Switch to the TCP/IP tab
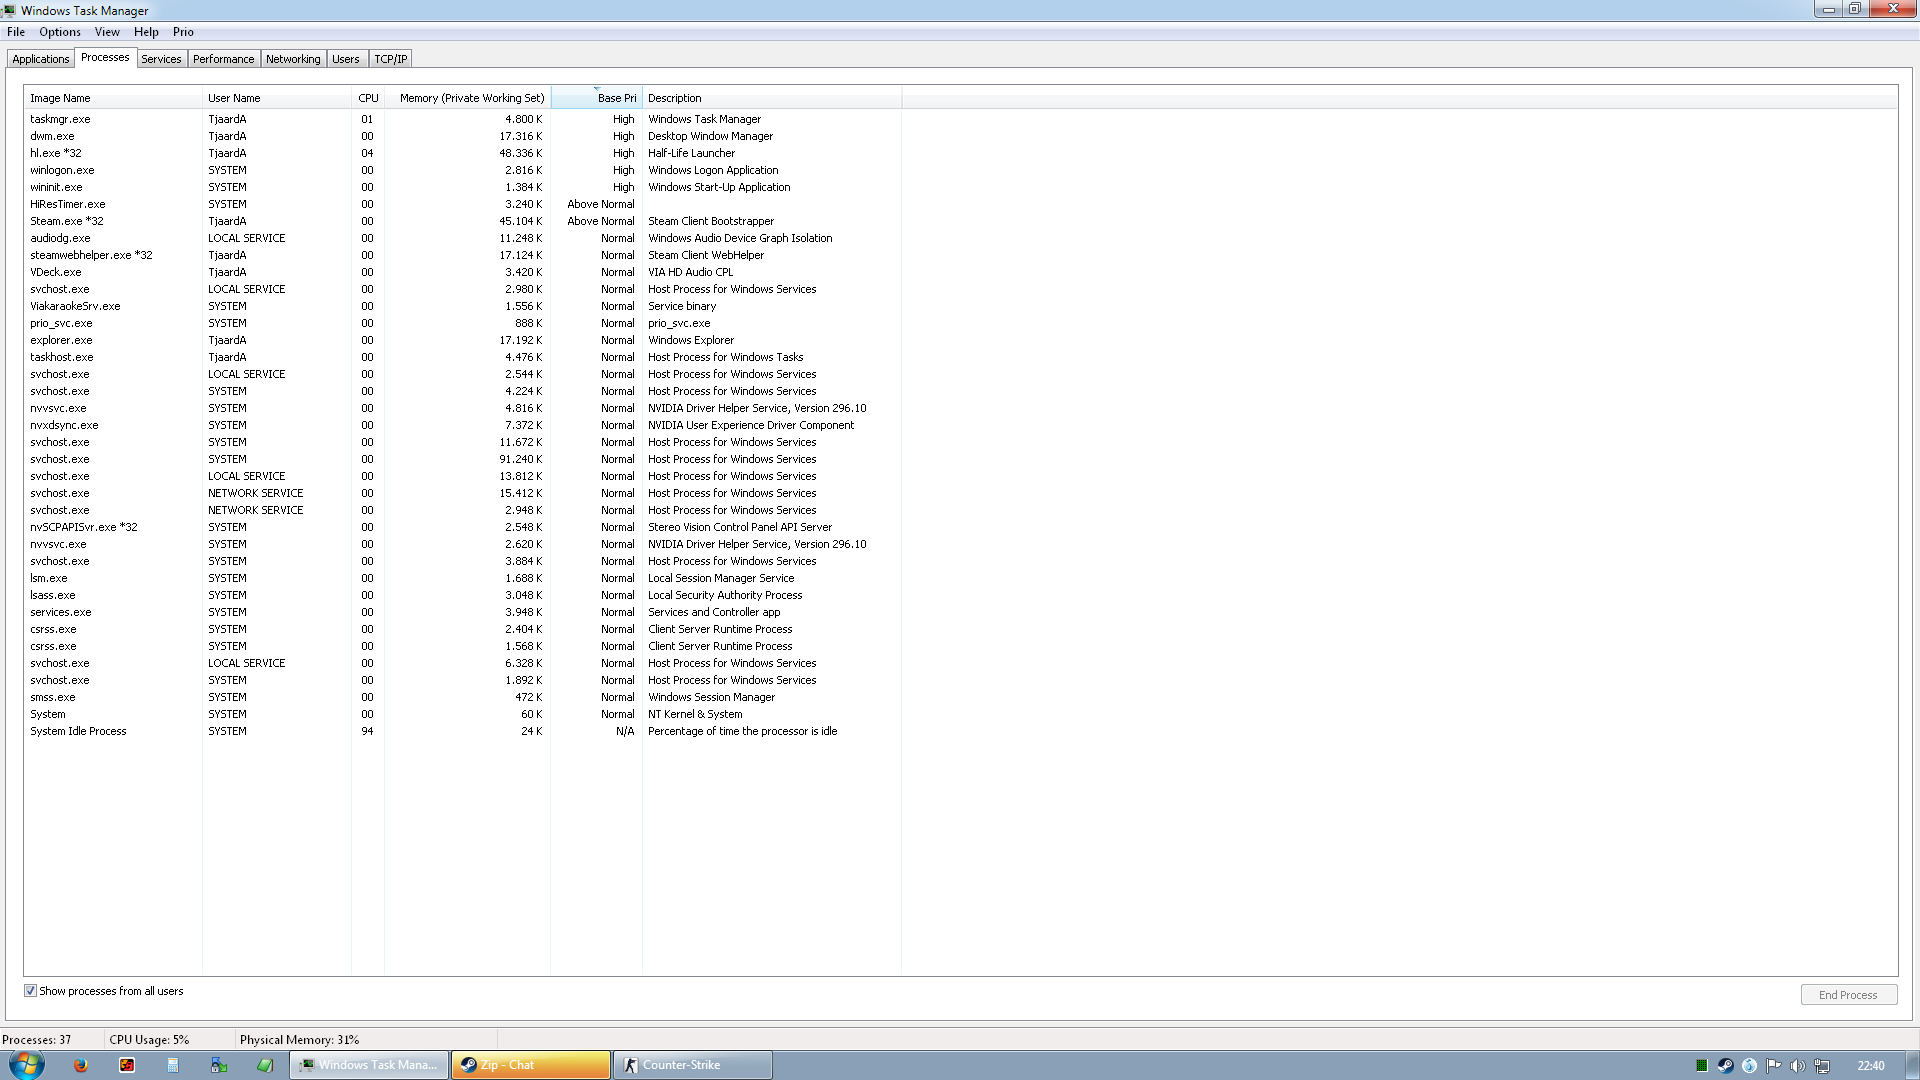The height and width of the screenshot is (1080, 1920). [x=391, y=59]
